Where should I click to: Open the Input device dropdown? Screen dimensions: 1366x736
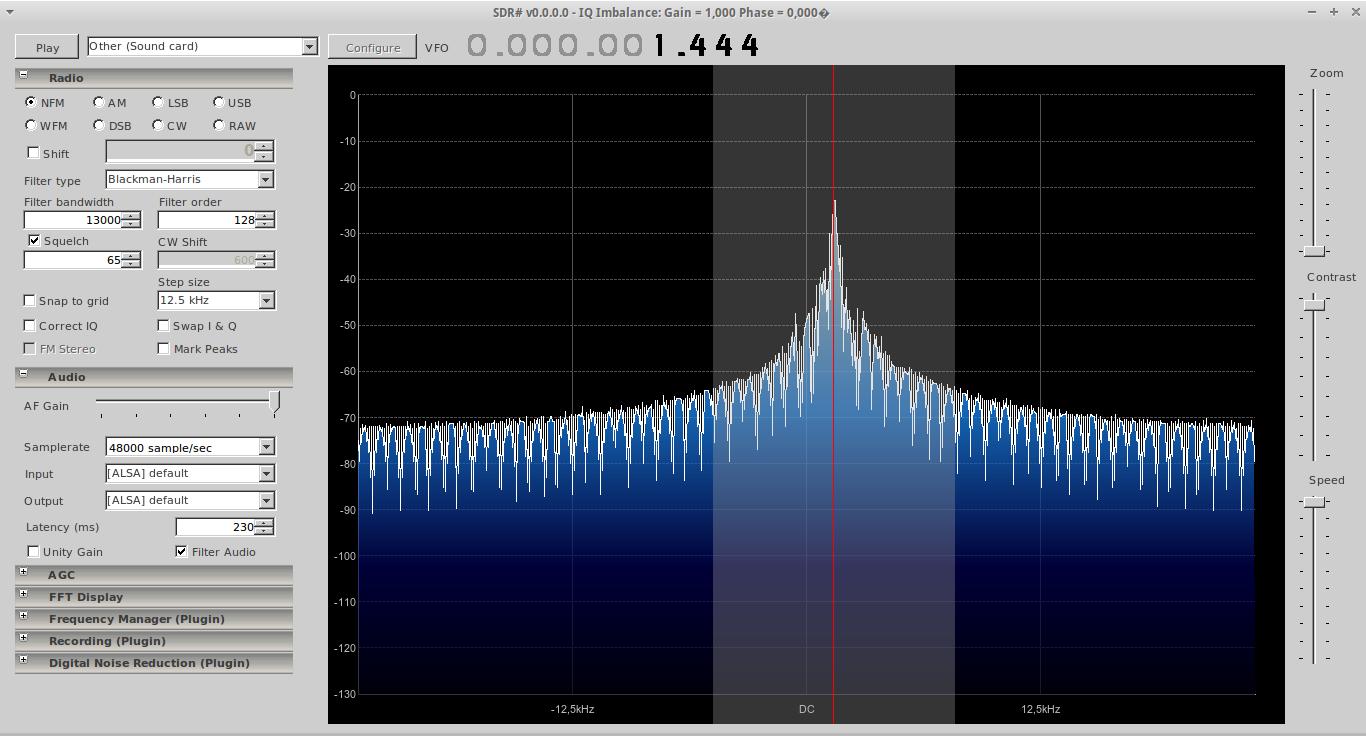(190, 473)
